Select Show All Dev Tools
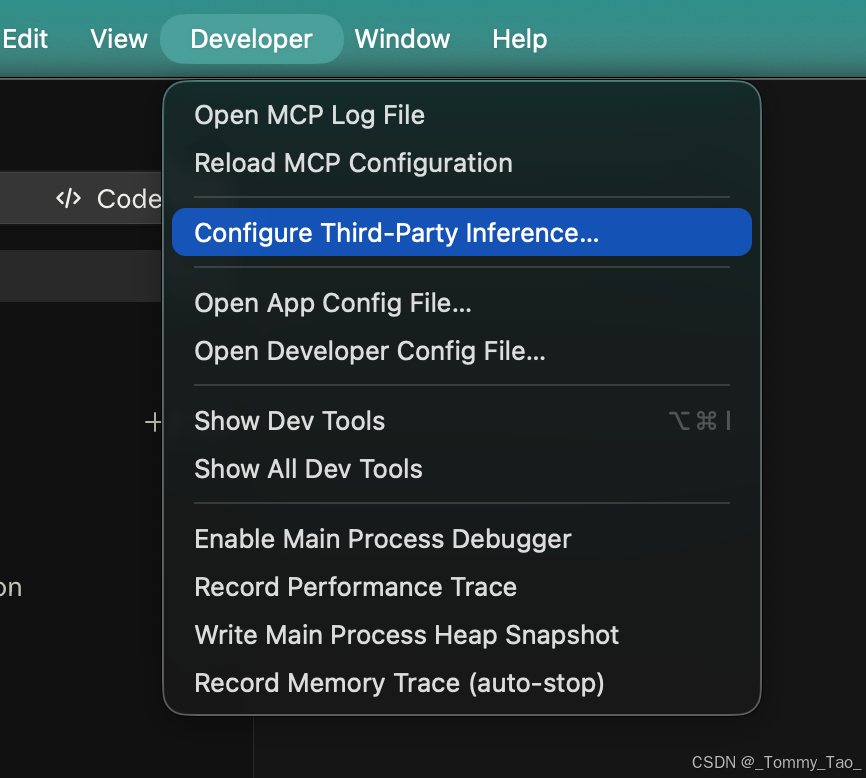 tap(462, 469)
